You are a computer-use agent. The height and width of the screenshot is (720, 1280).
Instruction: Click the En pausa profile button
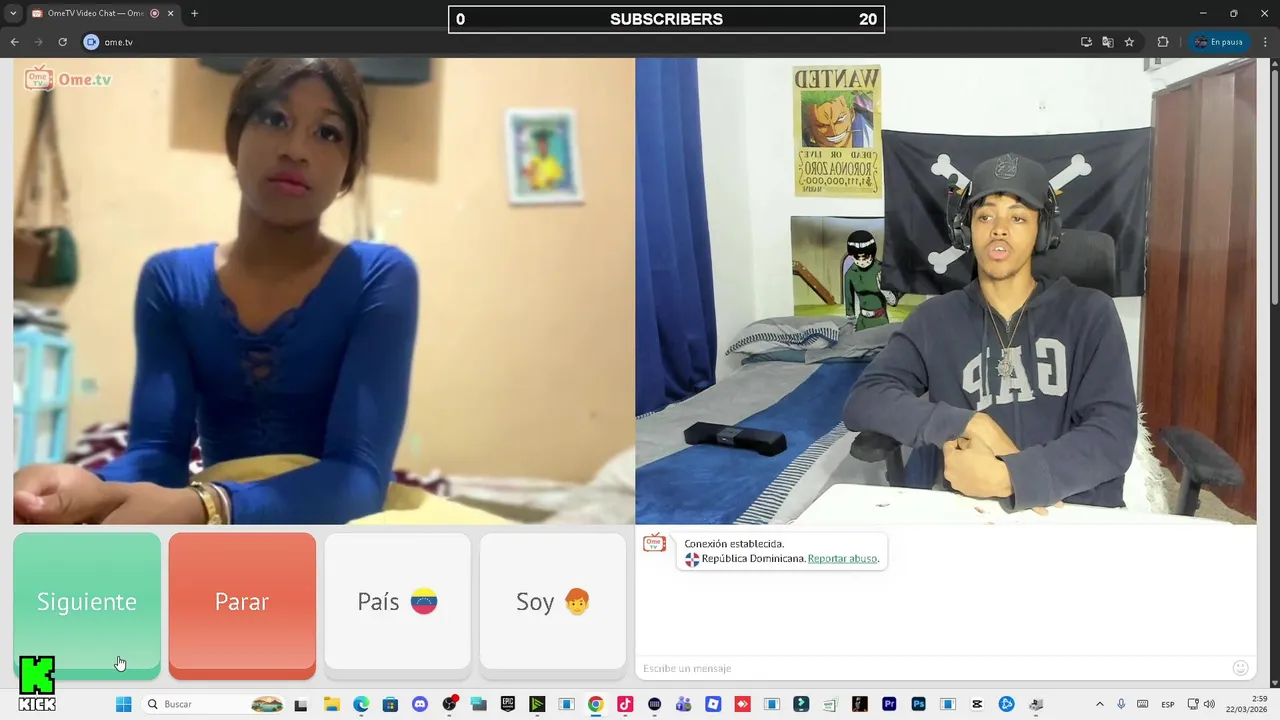1218,42
